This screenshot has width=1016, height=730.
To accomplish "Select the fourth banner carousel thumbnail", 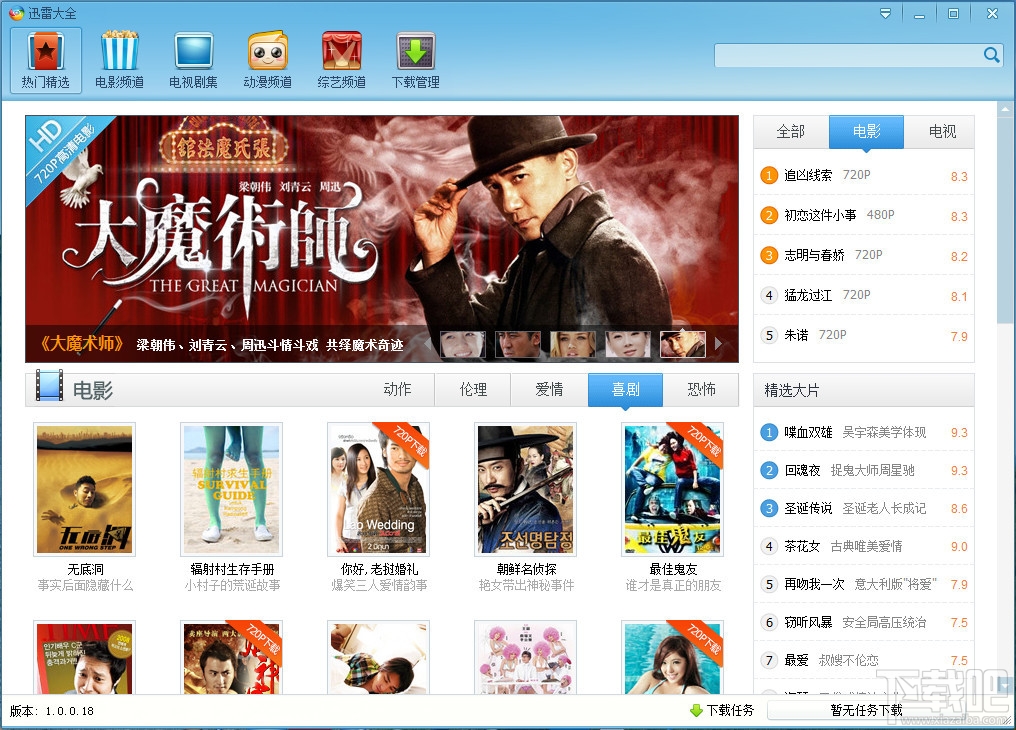I will (x=628, y=344).
